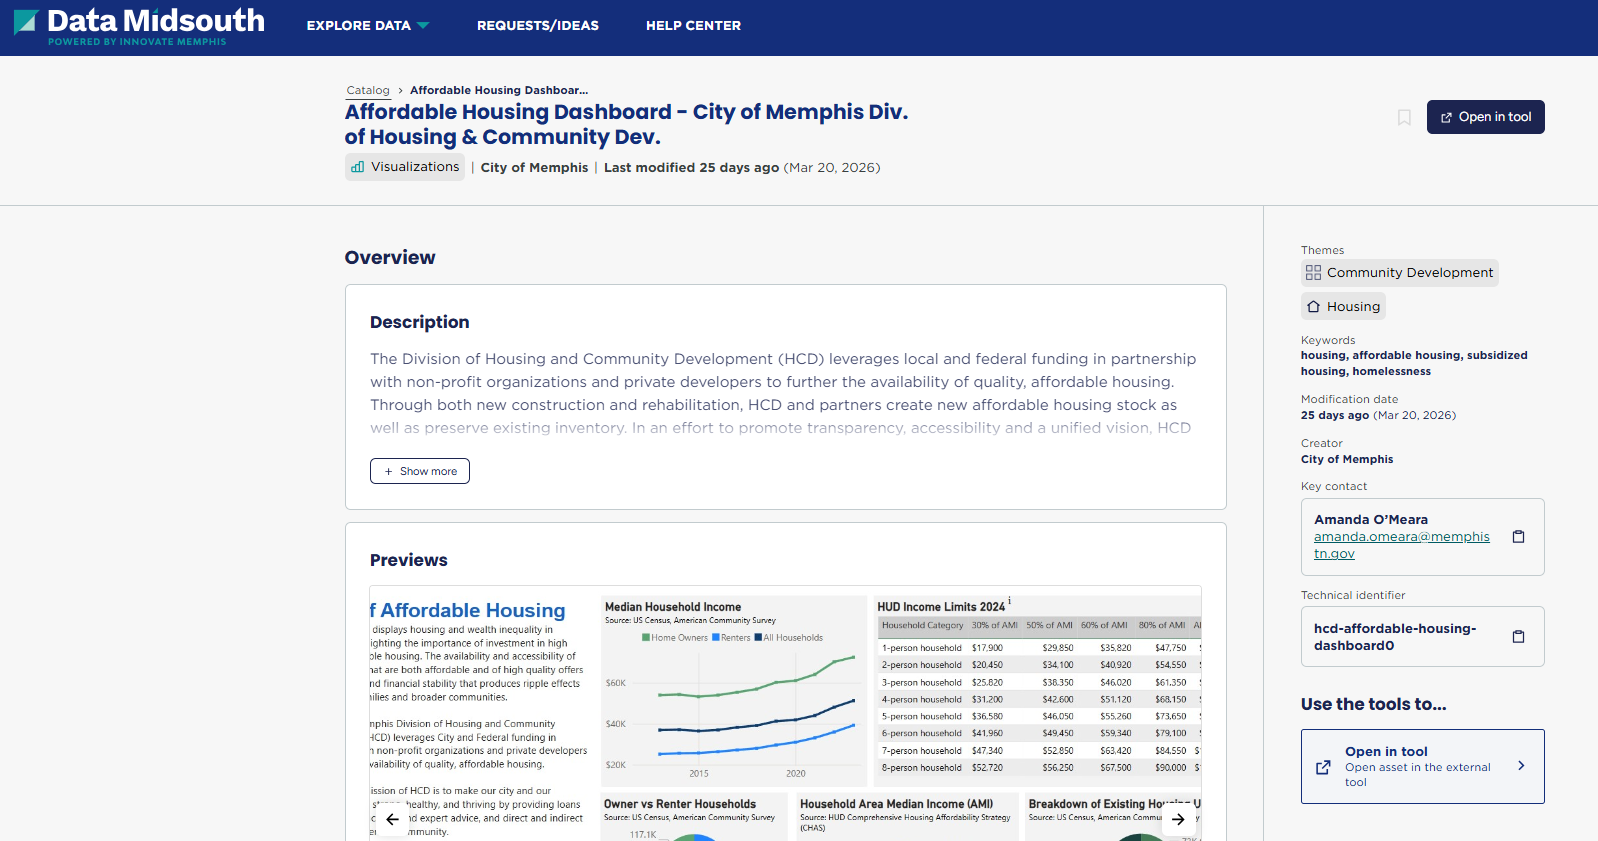
Task: Select the Community Development theme tag
Action: [x=1399, y=273]
